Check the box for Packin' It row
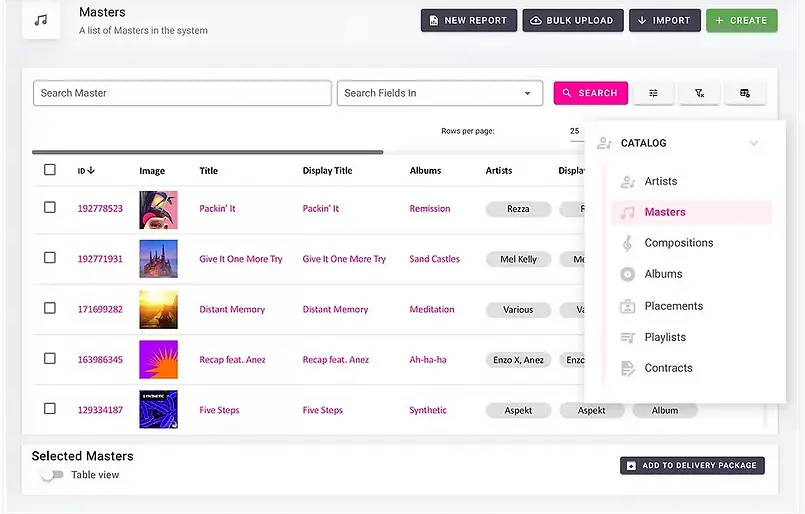The height and width of the screenshot is (514, 805). [50, 207]
